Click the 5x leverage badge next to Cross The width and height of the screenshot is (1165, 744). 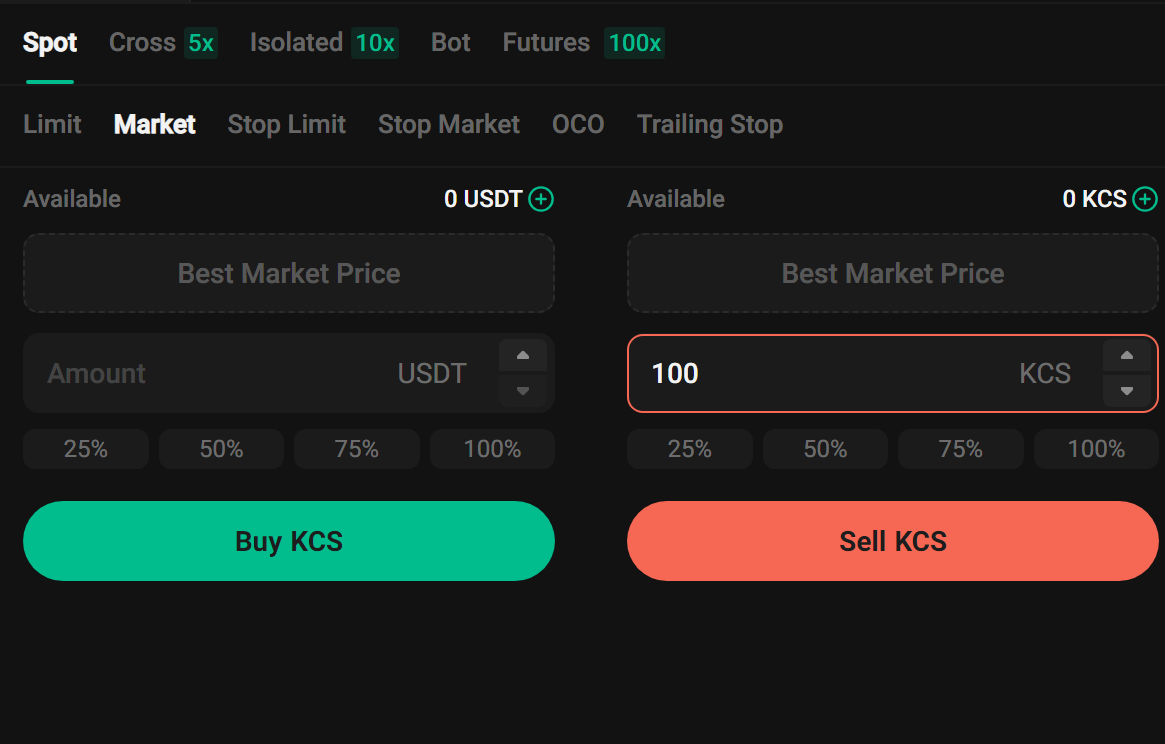(199, 43)
